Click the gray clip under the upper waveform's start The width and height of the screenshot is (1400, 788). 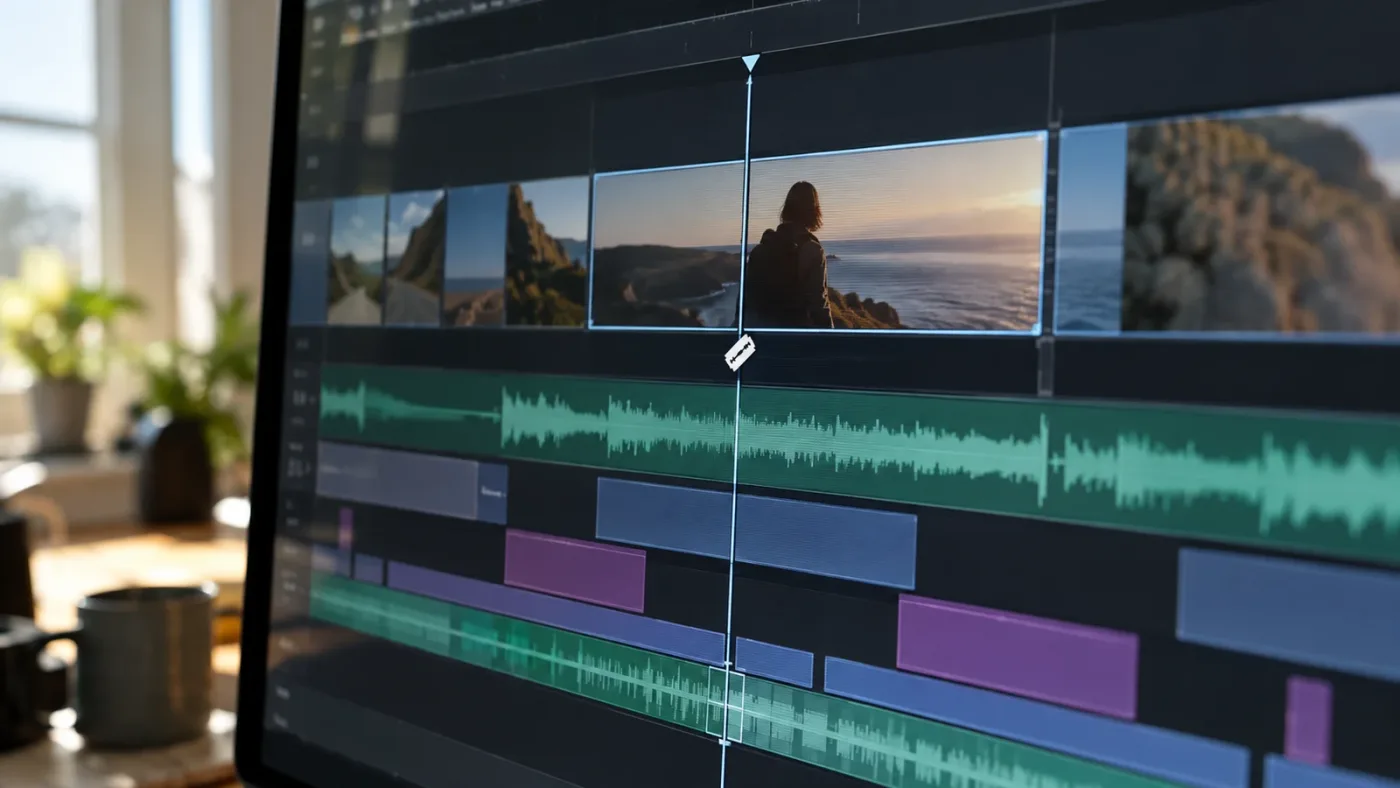point(398,480)
